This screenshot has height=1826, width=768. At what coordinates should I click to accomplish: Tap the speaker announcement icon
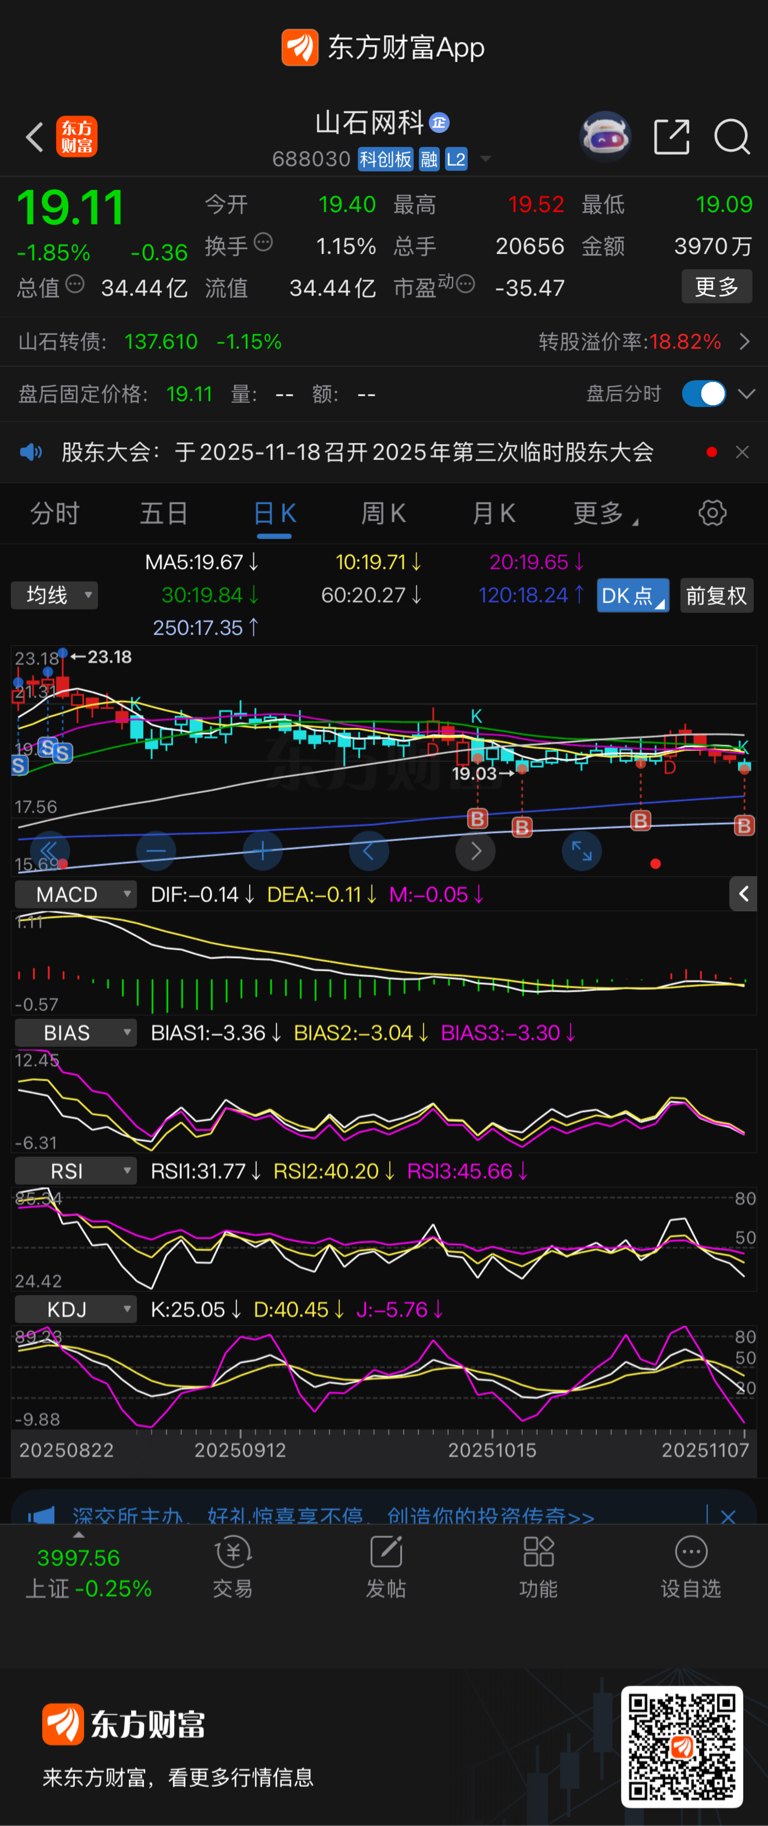[x=31, y=452]
